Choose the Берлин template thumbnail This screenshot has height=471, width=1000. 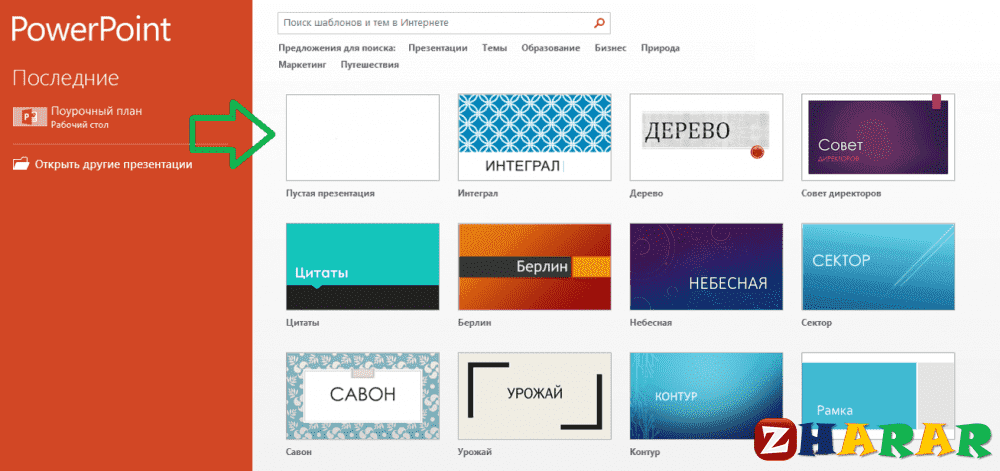tap(534, 267)
